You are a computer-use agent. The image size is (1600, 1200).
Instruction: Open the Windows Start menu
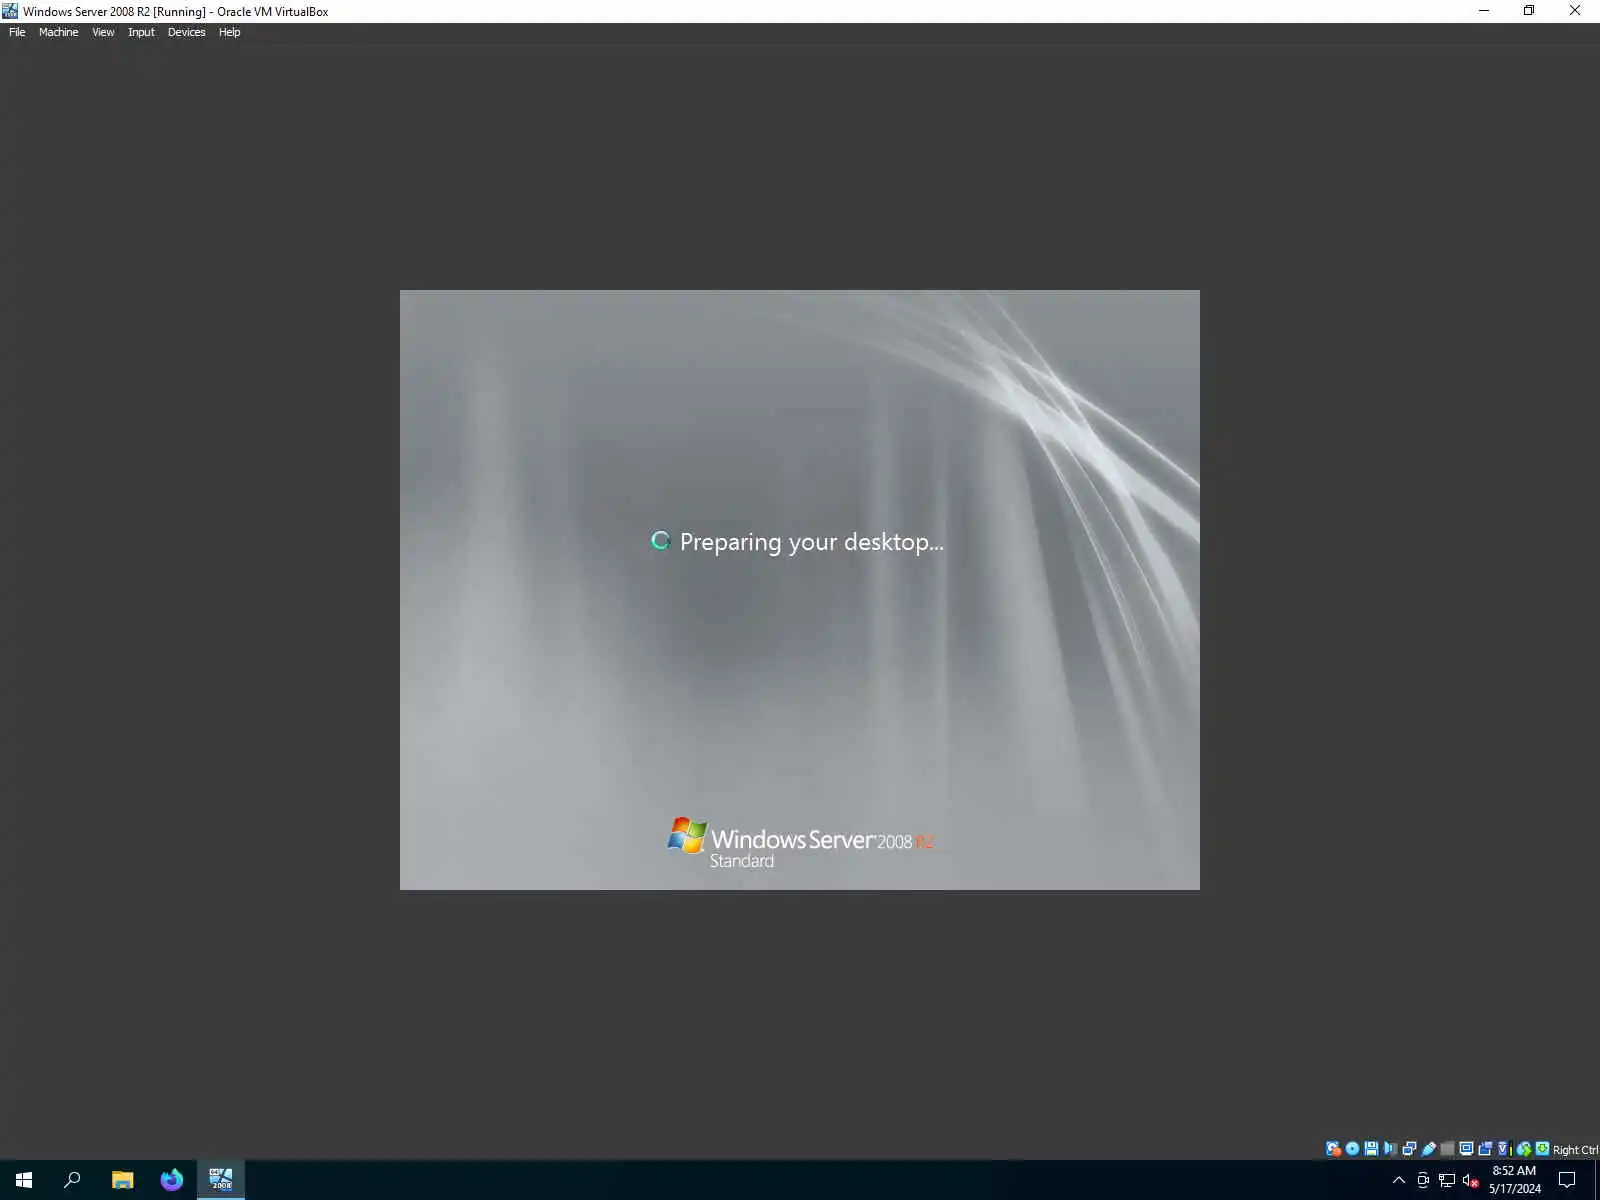click(x=24, y=1180)
